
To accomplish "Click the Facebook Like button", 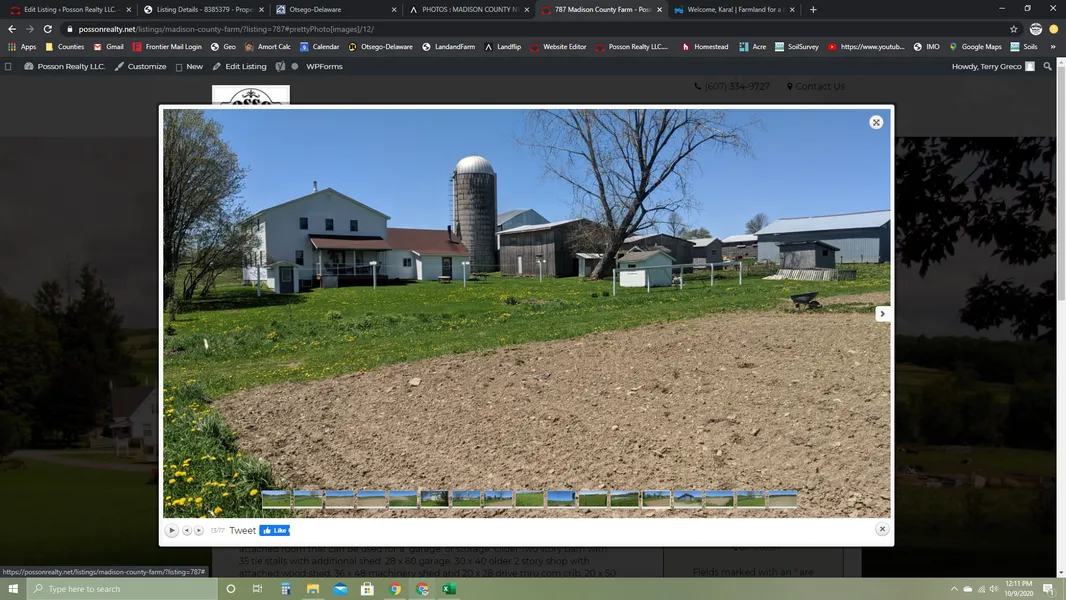I will coord(274,531).
